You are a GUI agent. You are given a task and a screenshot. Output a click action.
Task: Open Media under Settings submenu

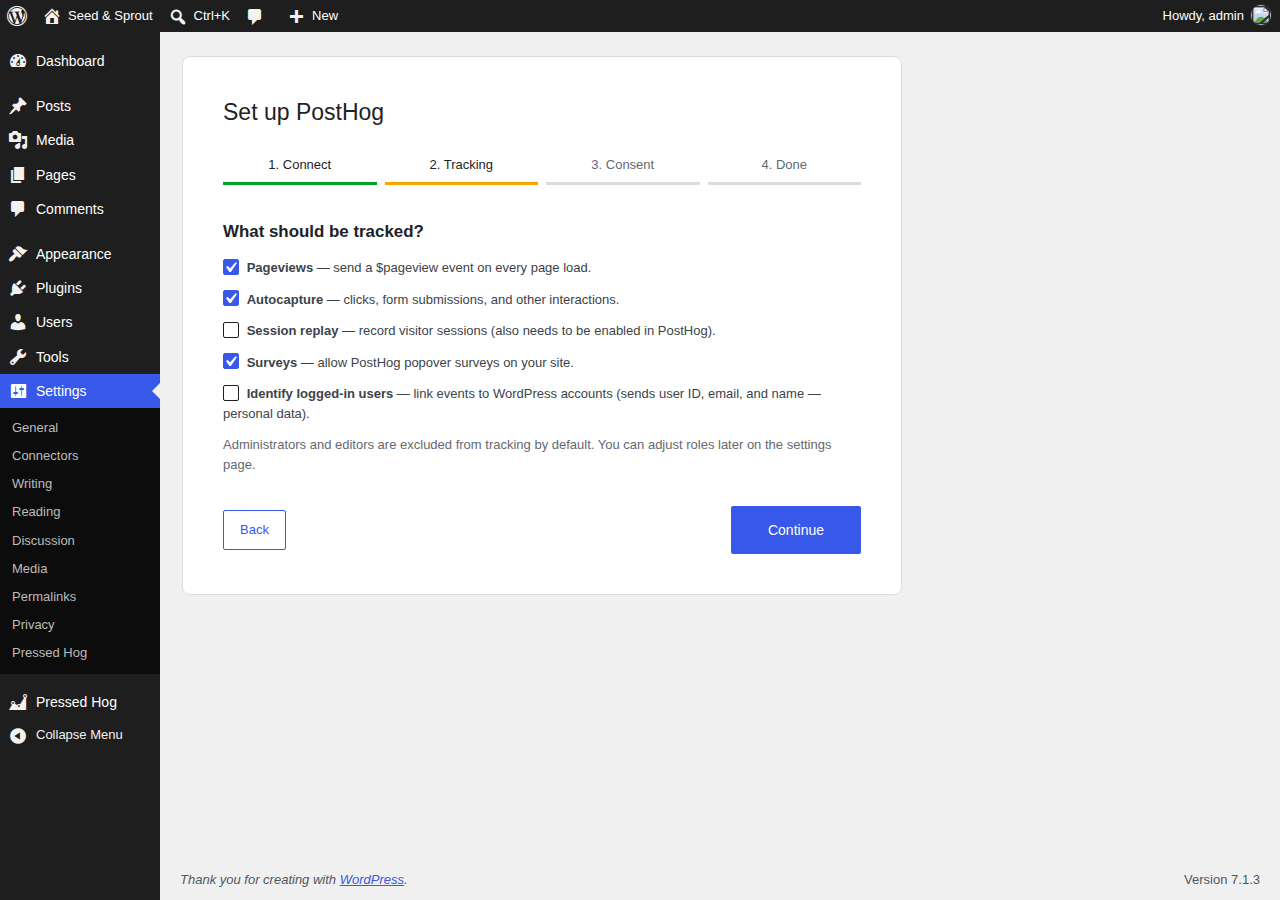point(30,568)
